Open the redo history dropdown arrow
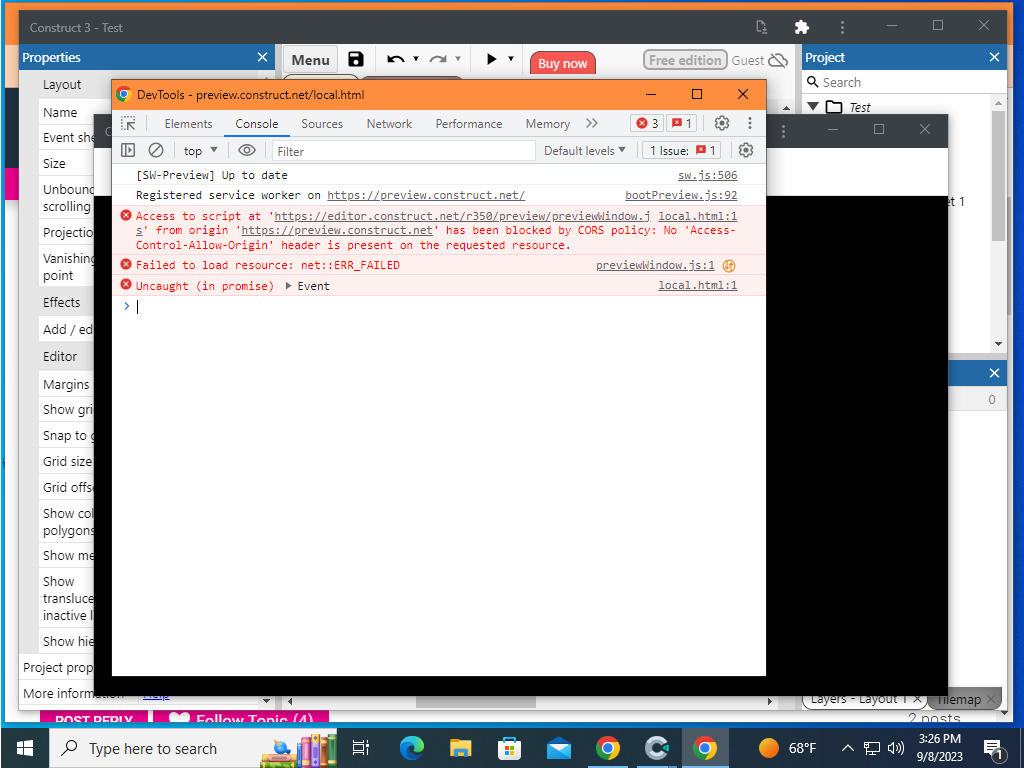 [458, 59]
